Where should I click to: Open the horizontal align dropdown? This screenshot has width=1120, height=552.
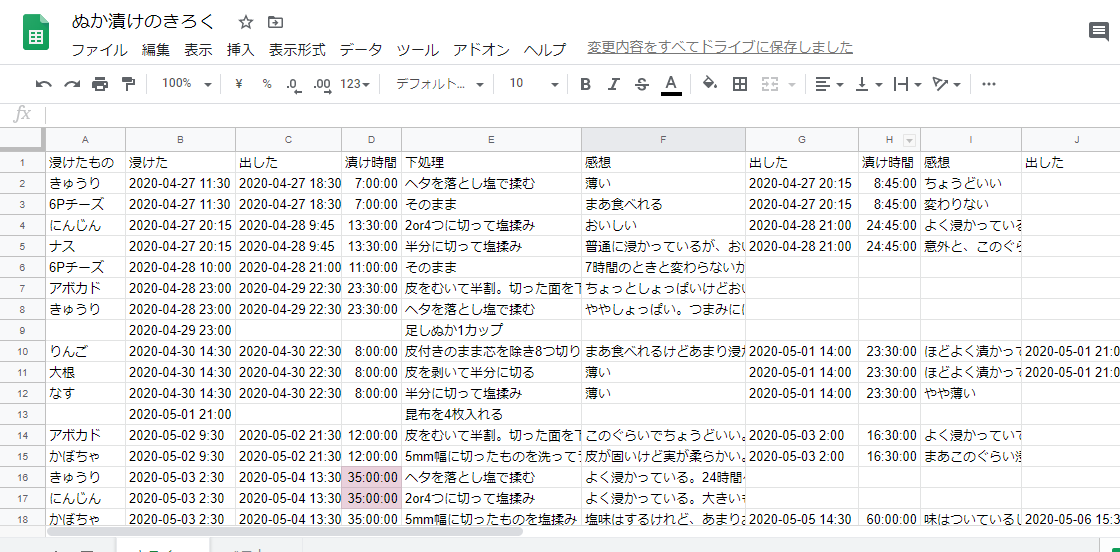pos(829,84)
